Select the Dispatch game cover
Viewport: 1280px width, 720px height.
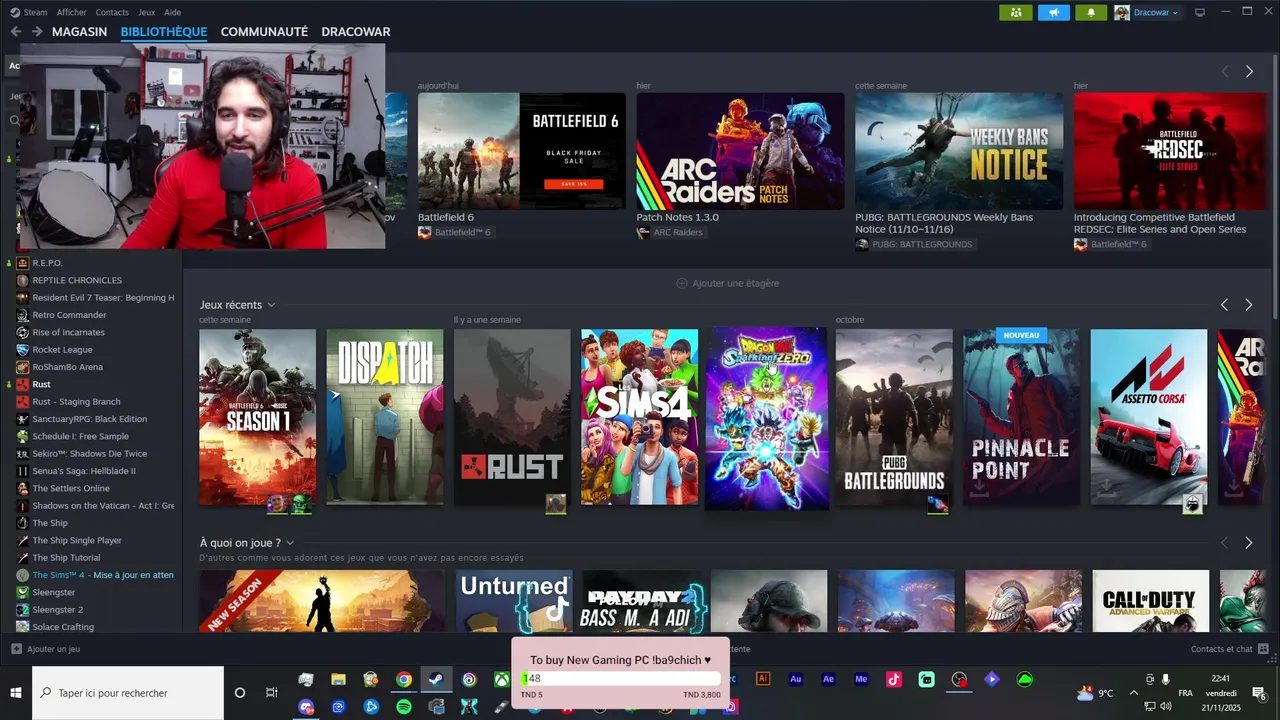point(385,417)
